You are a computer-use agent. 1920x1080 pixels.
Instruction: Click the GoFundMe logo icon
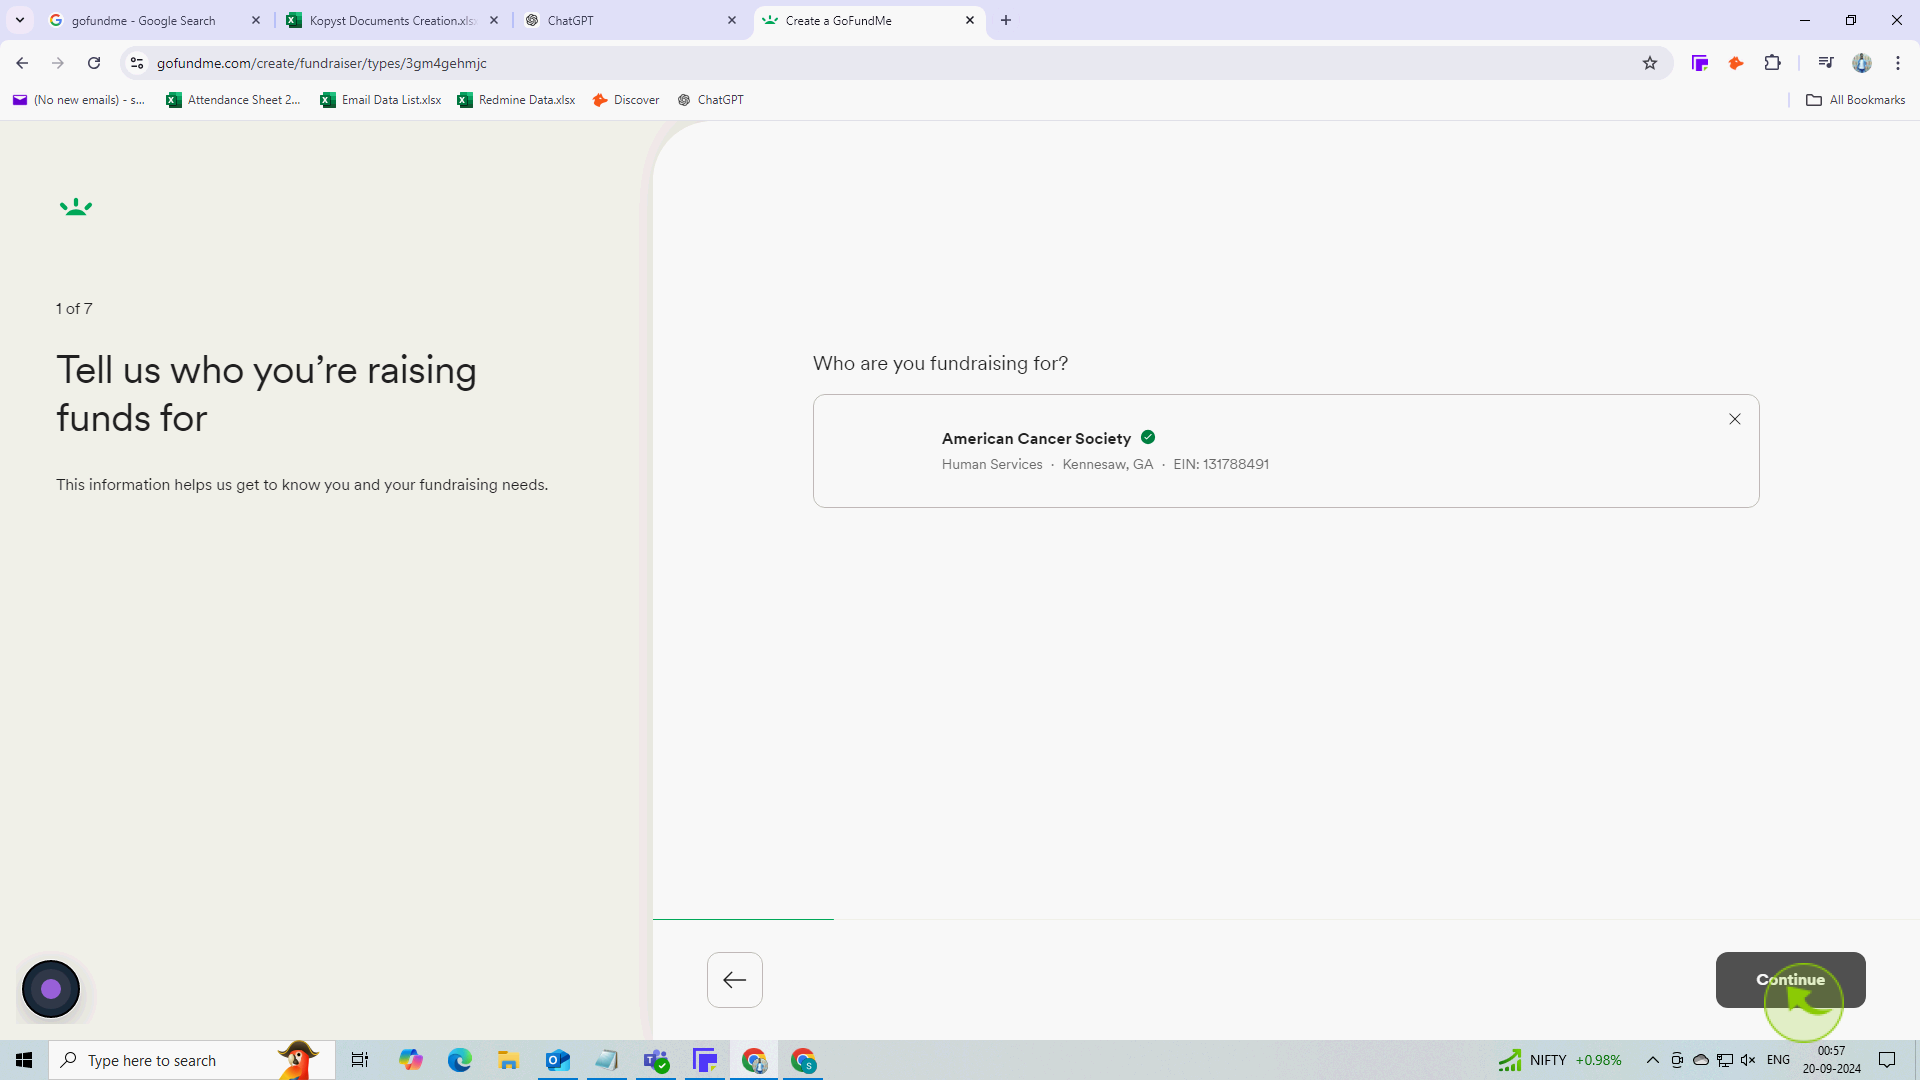(x=76, y=208)
